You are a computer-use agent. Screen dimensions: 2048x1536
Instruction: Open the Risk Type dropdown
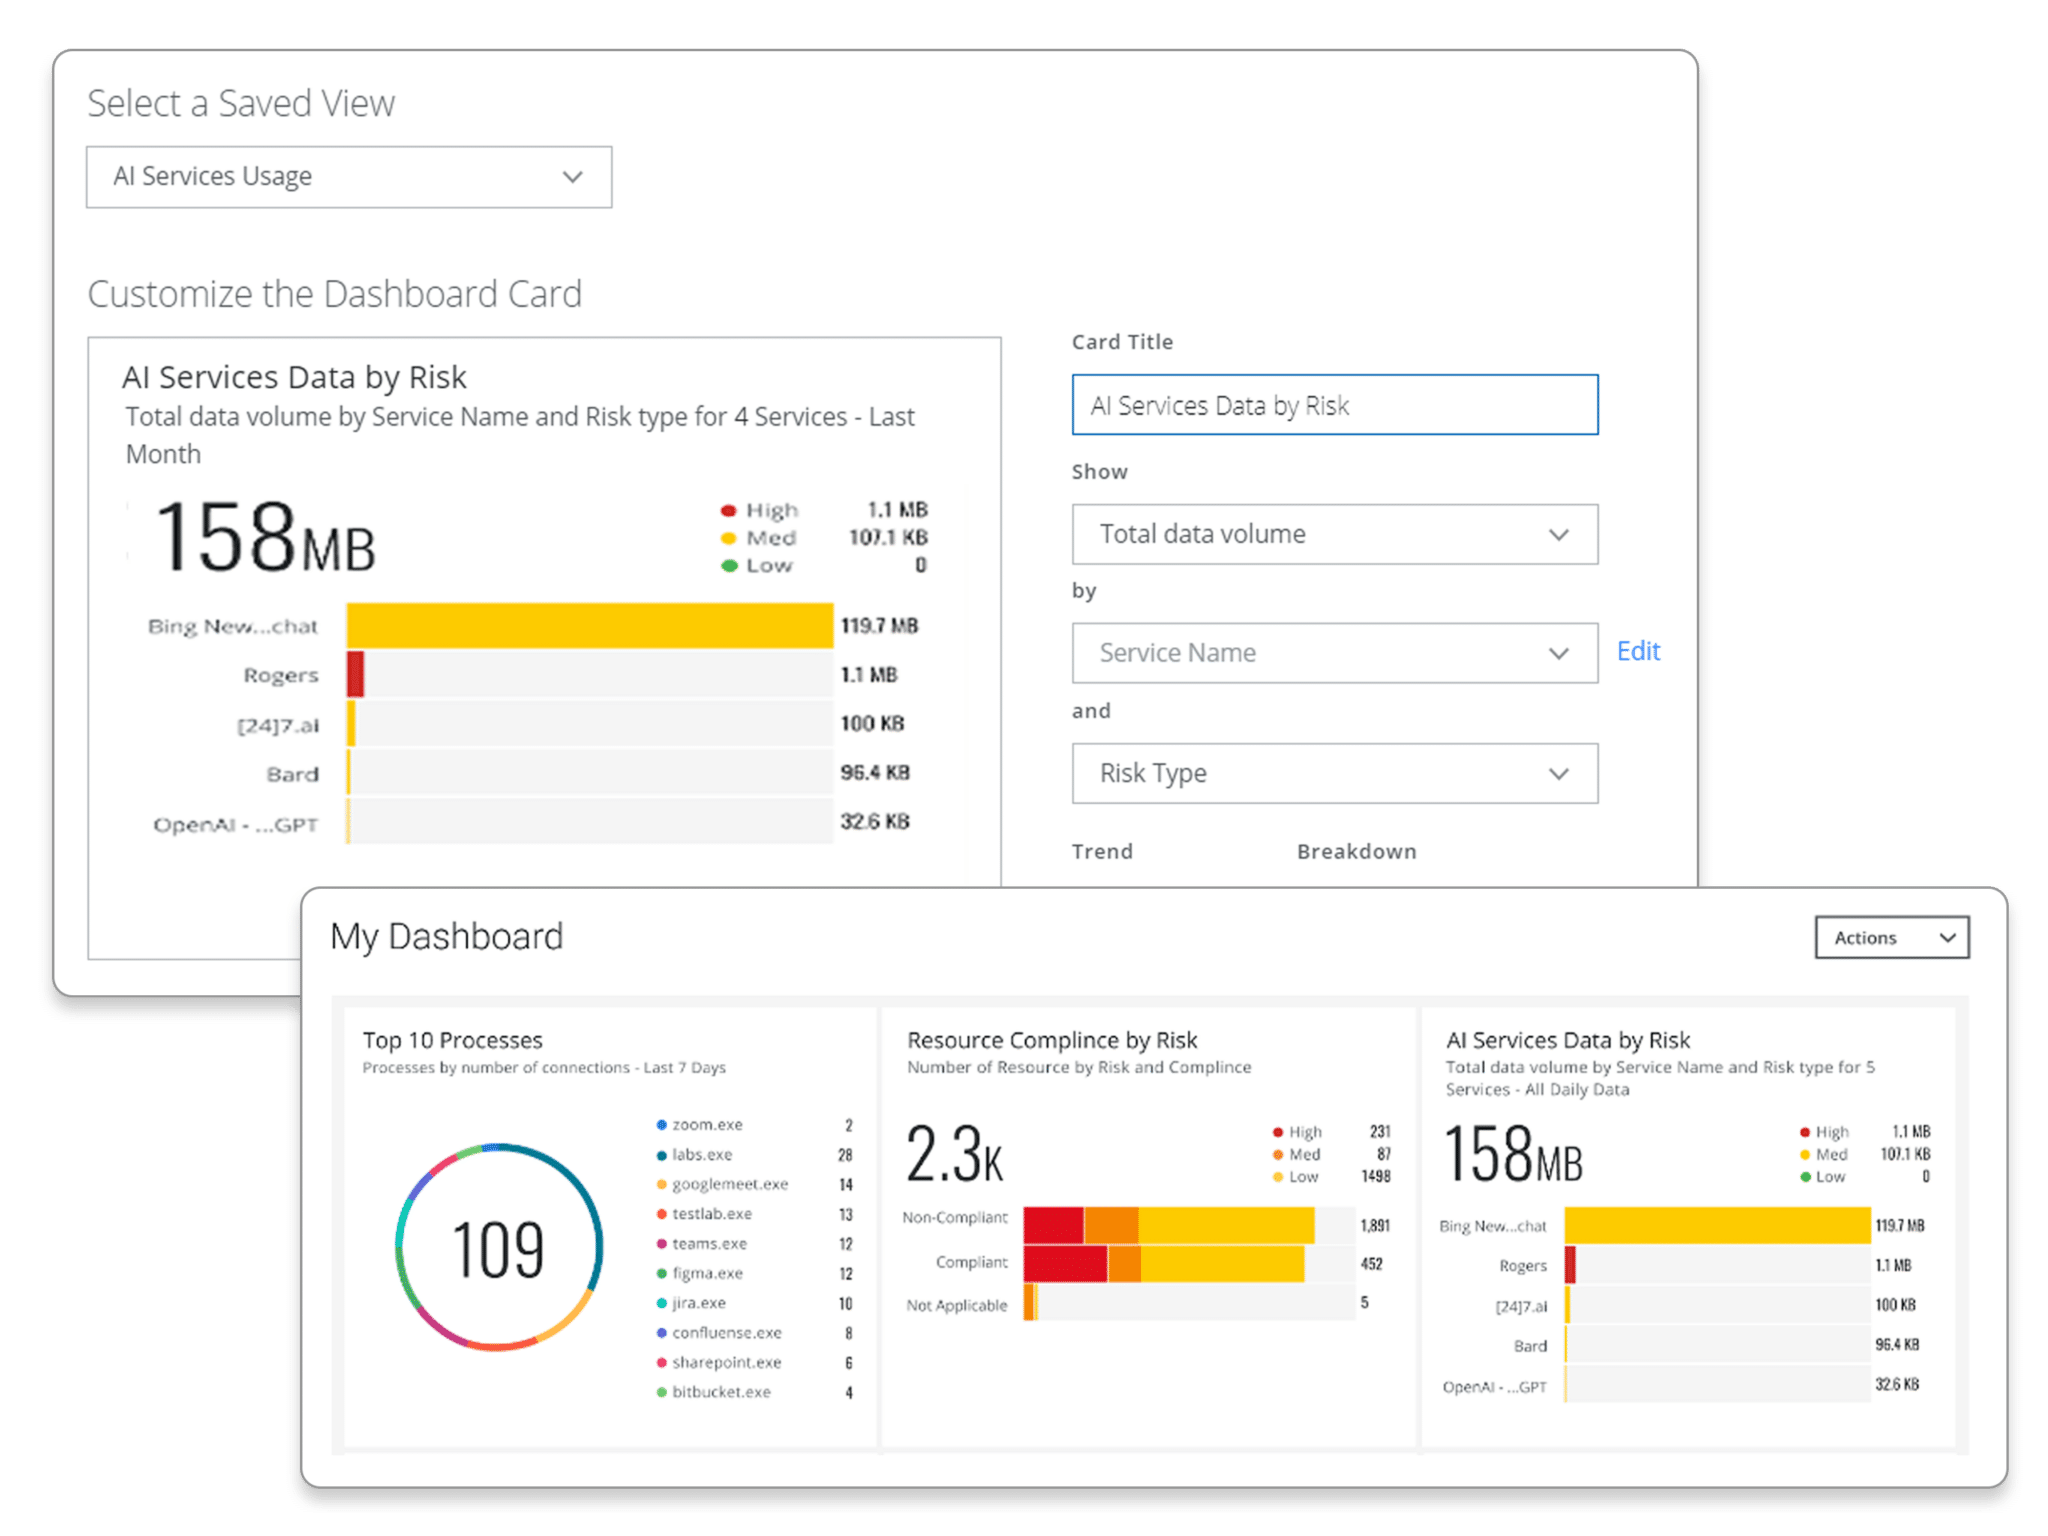click(1334, 773)
